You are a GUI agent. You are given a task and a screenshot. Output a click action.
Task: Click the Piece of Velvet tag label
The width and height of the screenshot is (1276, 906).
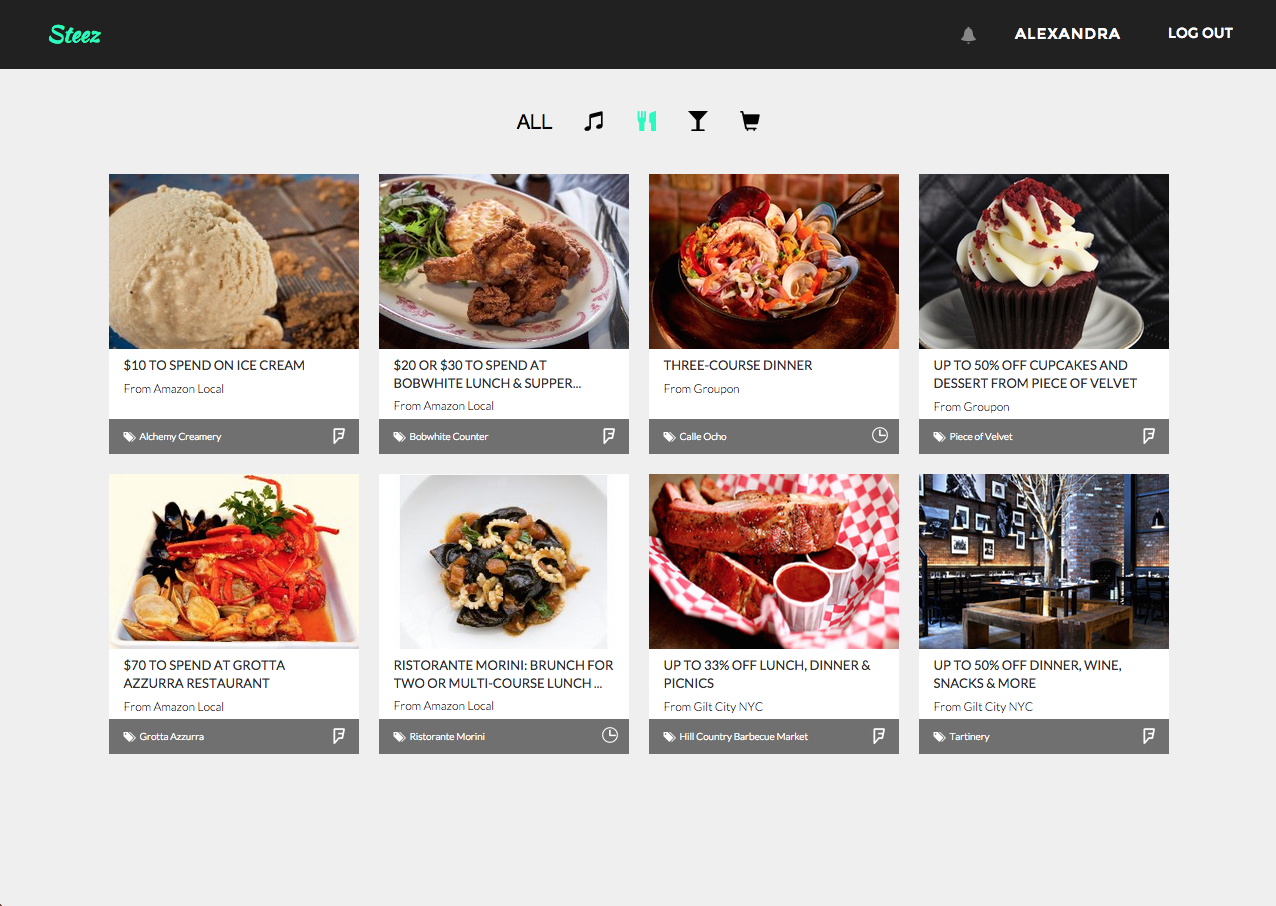click(981, 437)
